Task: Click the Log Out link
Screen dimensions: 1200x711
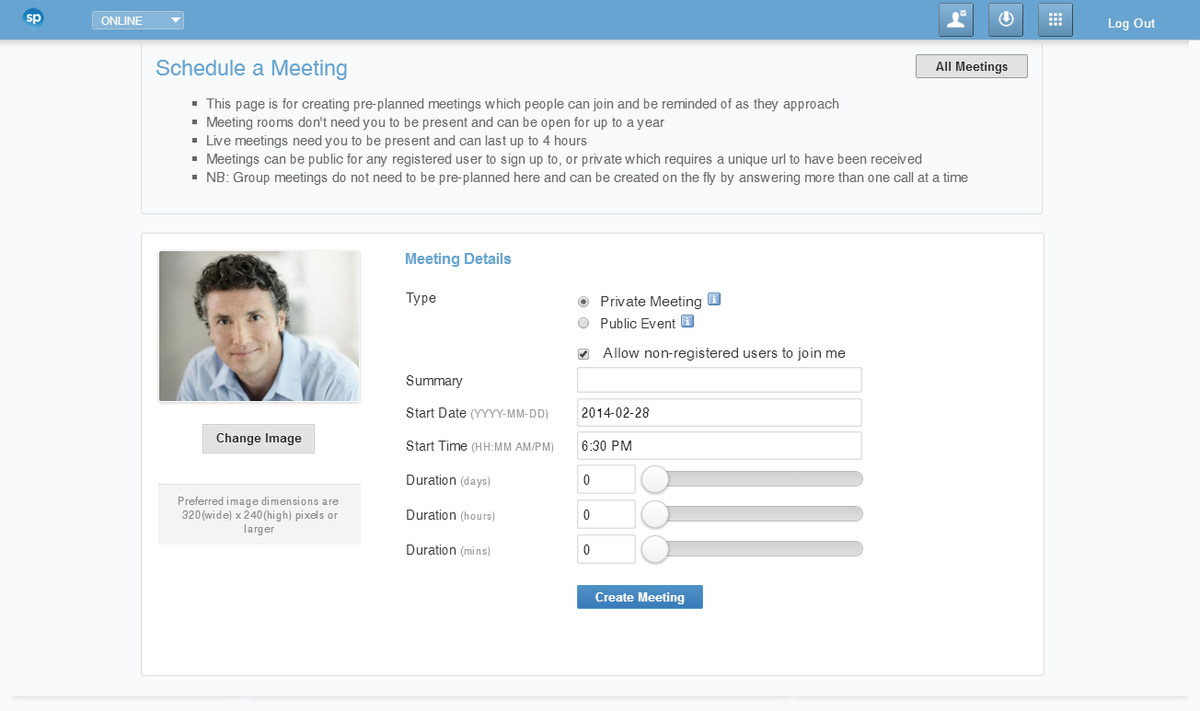Action: 1131,23
